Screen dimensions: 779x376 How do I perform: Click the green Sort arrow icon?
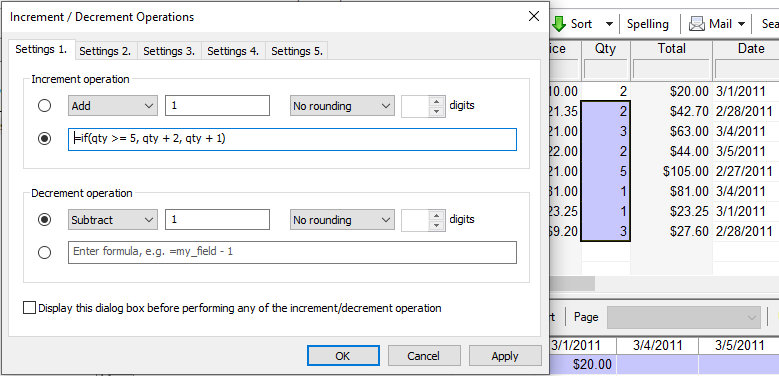tap(559, 24)
